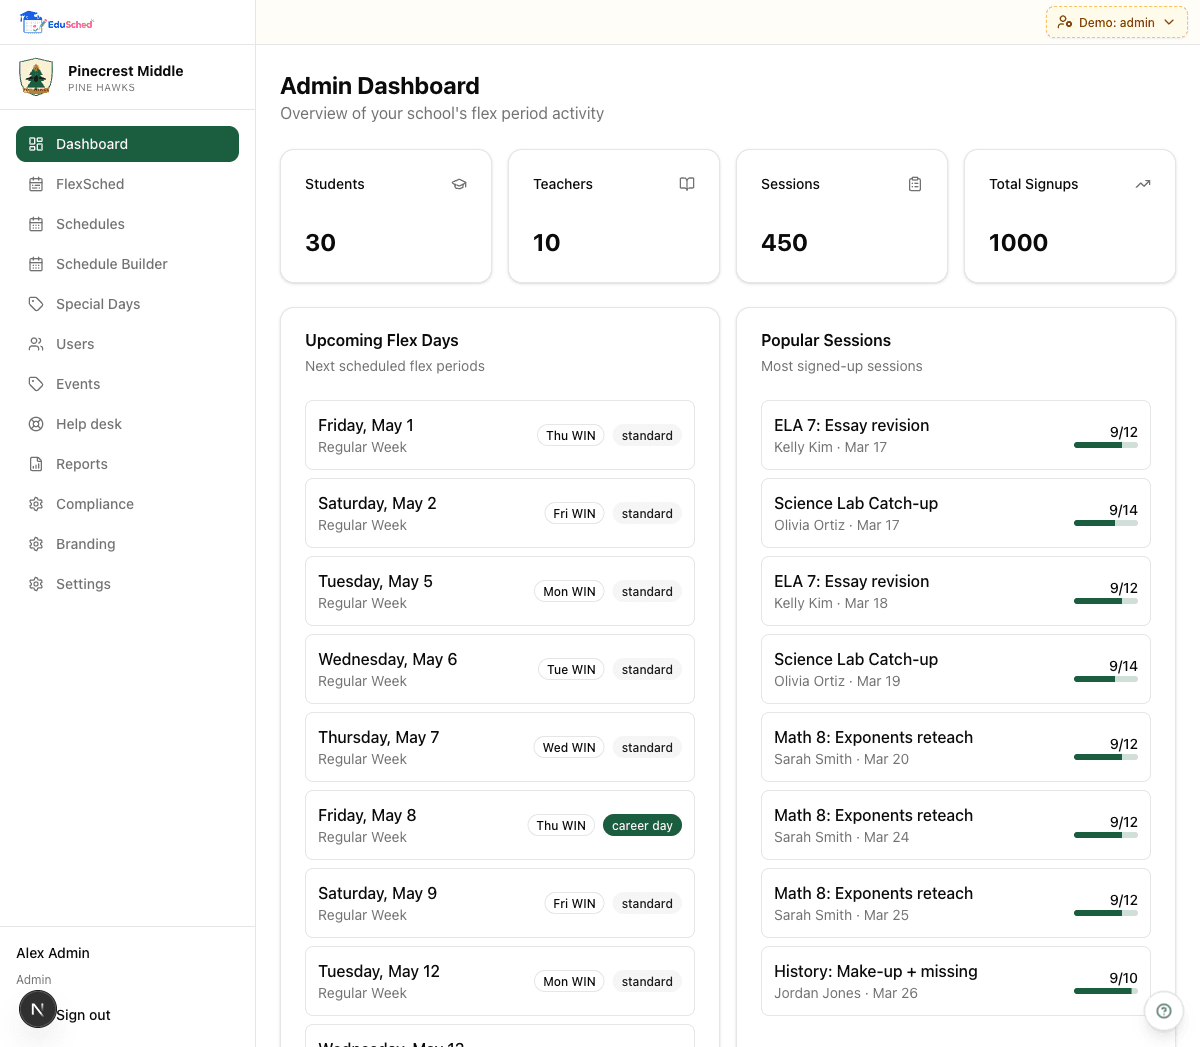Viewport: 1200px width, 1047px height.
Task: Click the Dashboard grid icon
Action: point(36,144)
